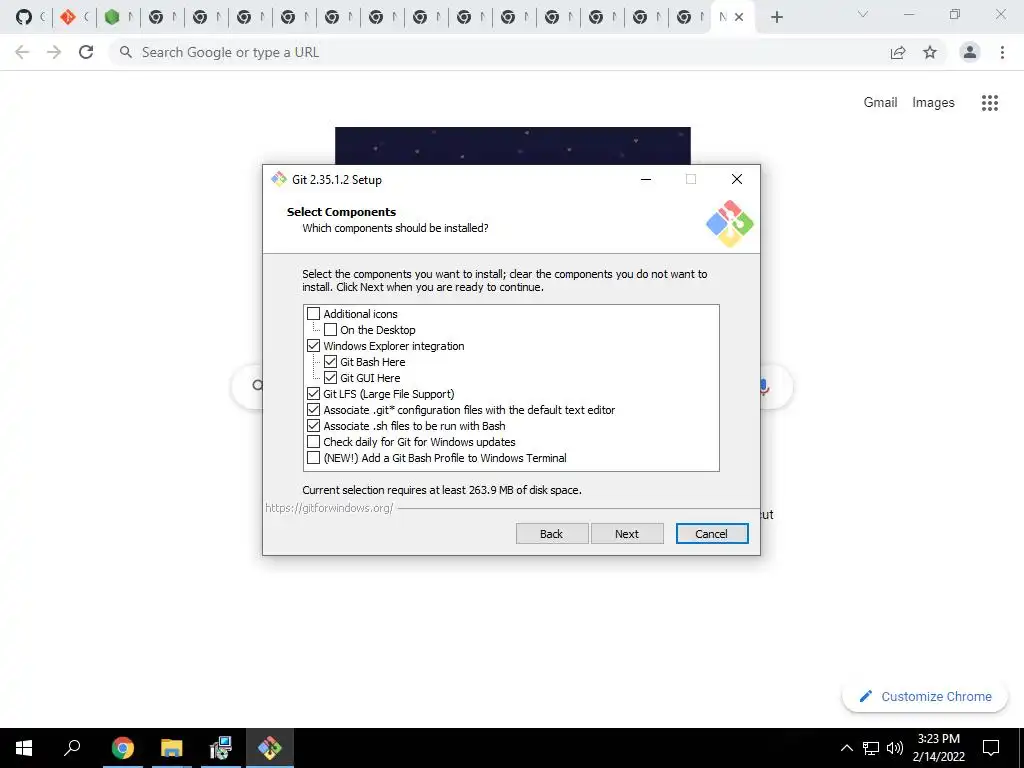
Task: Open the Google apps grid
Action: (x=990, y=103)
